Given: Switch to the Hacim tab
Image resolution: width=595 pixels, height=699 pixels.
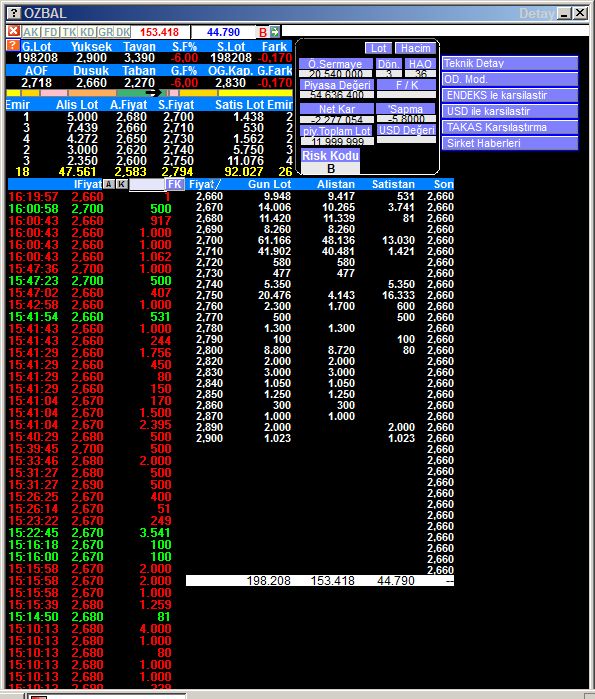Looking at the screenshot, I should [x=415, y=48].
